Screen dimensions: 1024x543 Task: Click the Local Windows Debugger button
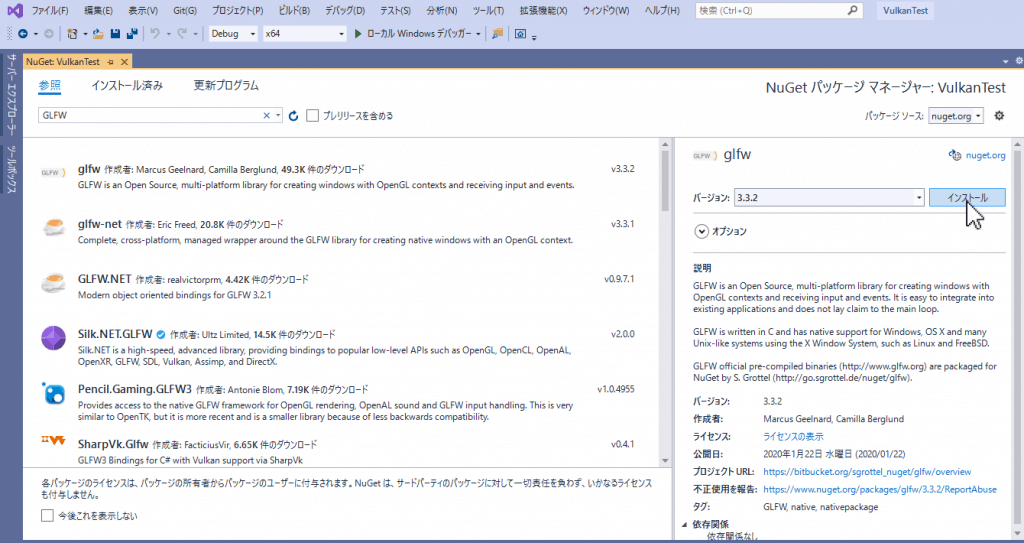[x=413, y=33]
